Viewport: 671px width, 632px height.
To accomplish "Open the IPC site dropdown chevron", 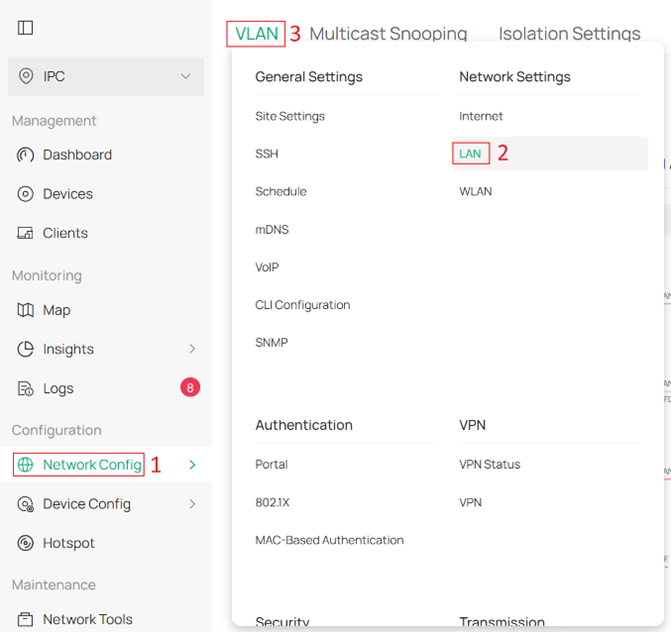I will click(185, 76).
